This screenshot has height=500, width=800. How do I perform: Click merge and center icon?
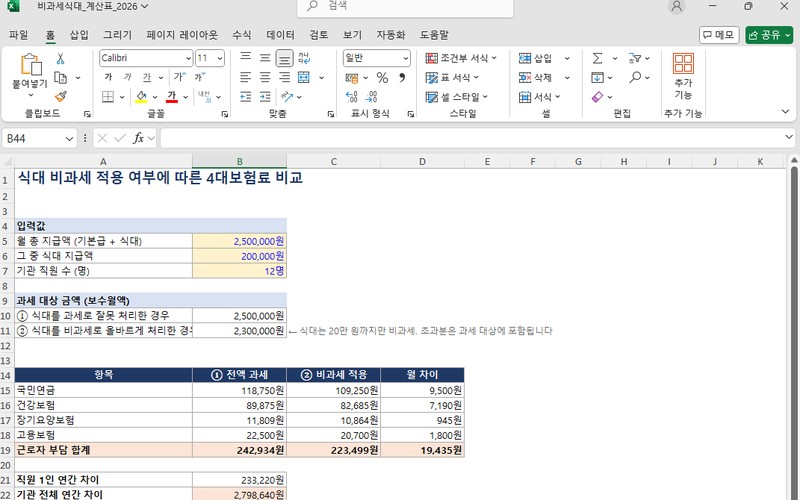[304, 77]
